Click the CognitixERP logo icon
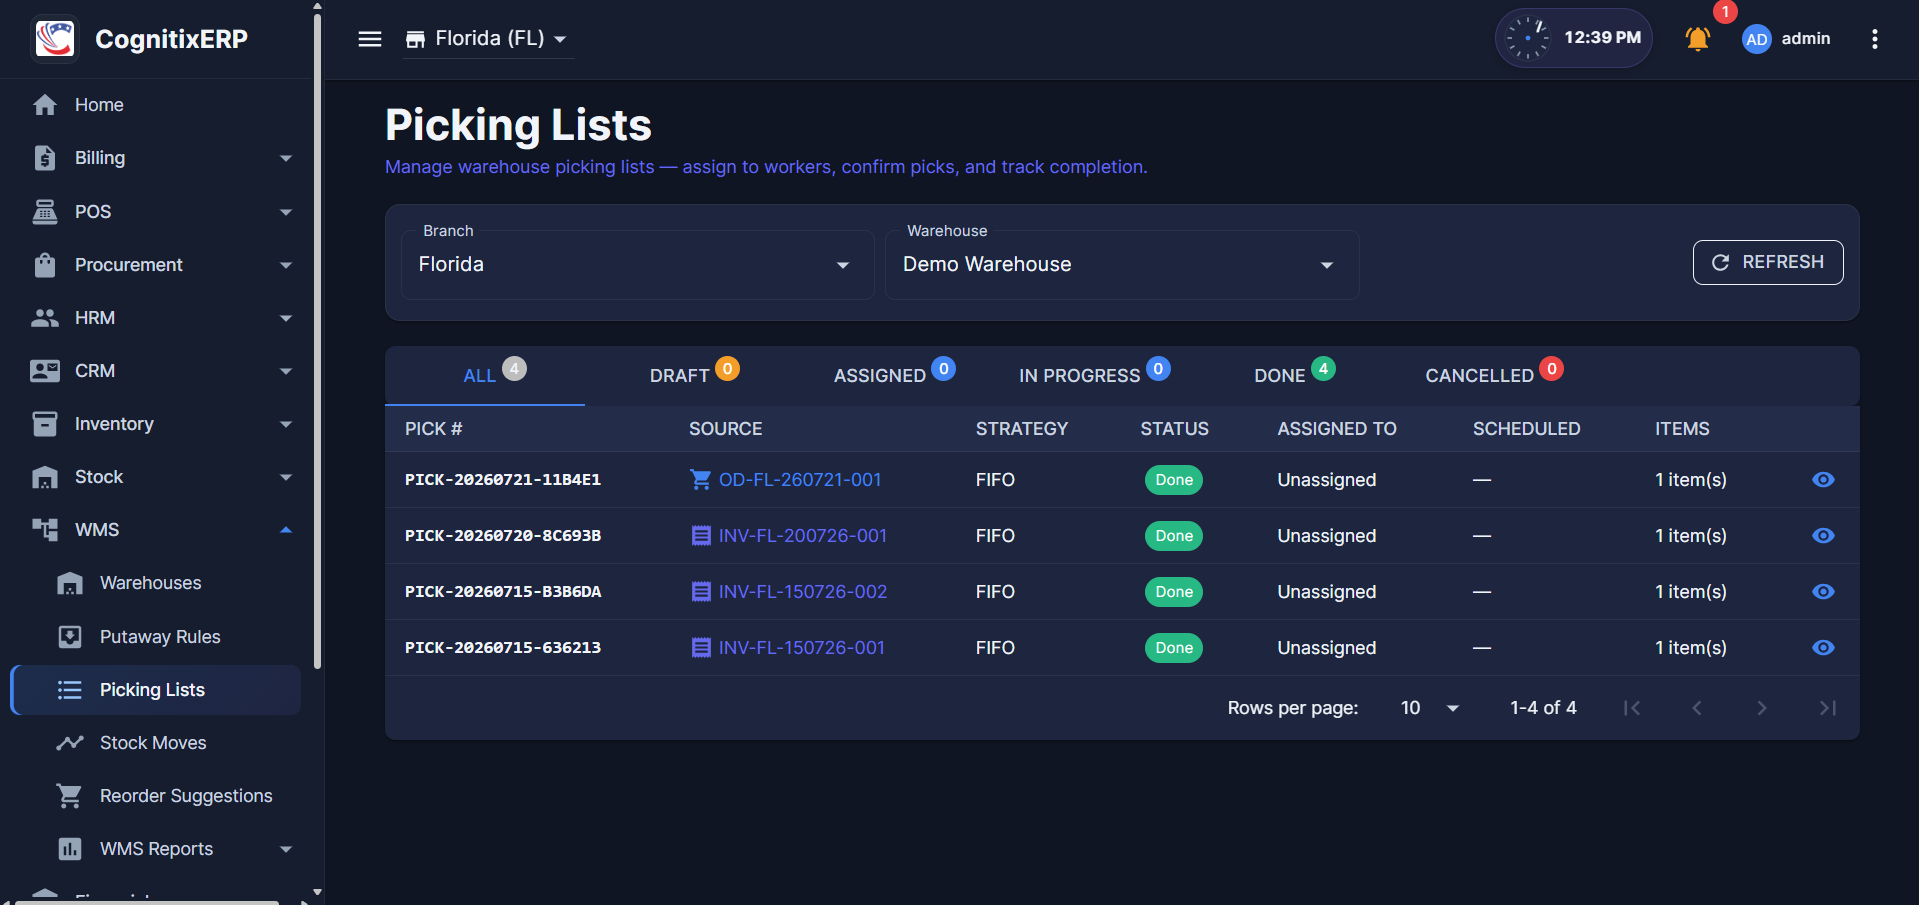Screen dimensions: 1919x905 tap(55, 39)
